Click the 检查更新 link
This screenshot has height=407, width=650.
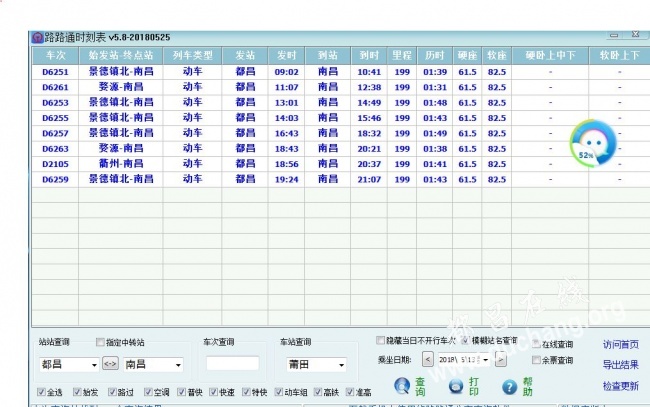(621, 386)
